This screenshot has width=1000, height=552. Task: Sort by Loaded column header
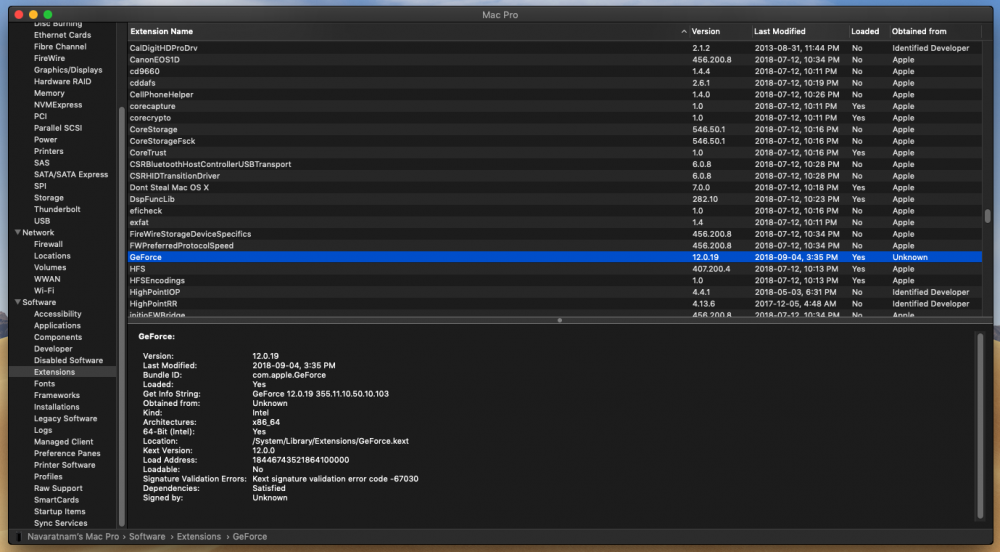tap(865, 31)
